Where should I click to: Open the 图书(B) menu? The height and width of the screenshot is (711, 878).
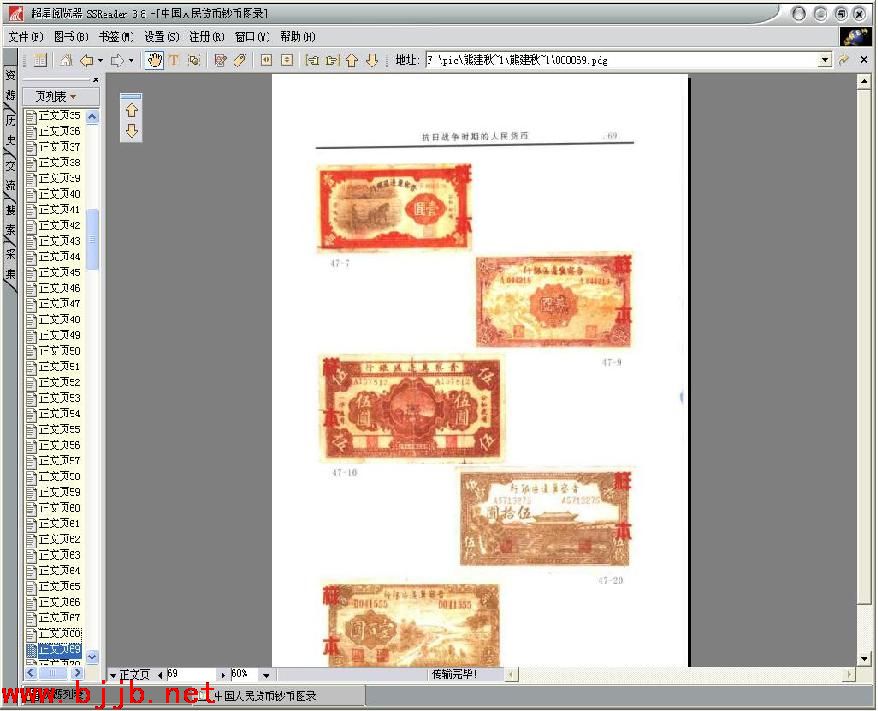71,37
